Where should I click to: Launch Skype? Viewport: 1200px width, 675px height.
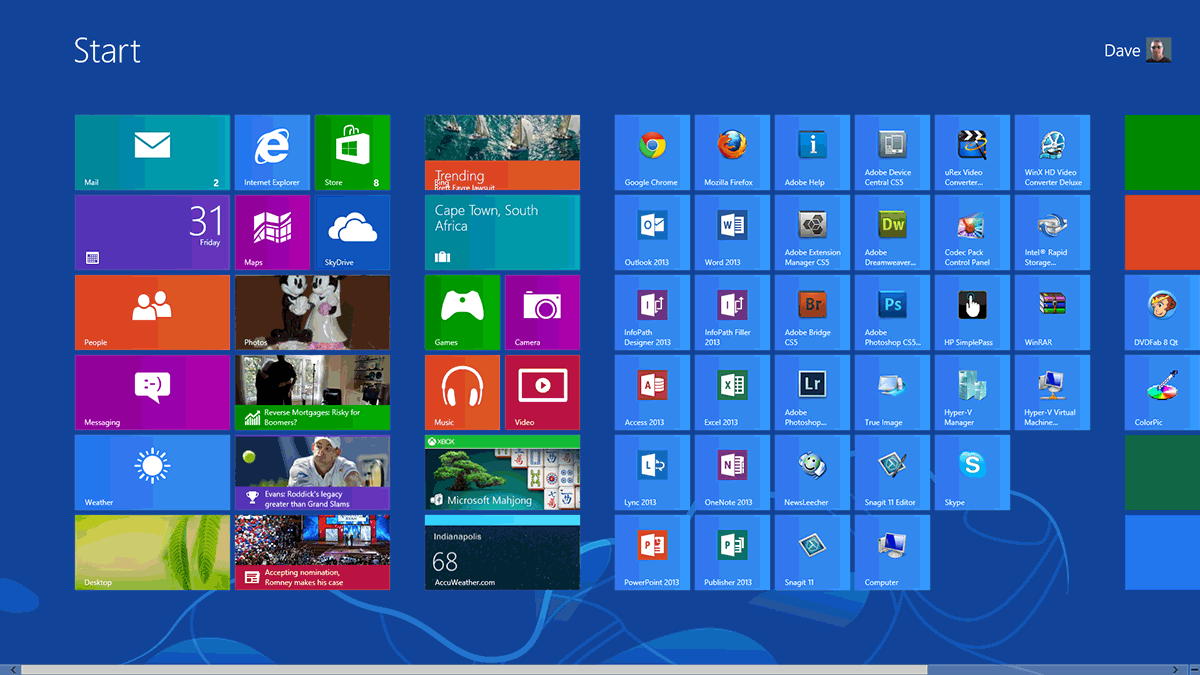point(972,472)
